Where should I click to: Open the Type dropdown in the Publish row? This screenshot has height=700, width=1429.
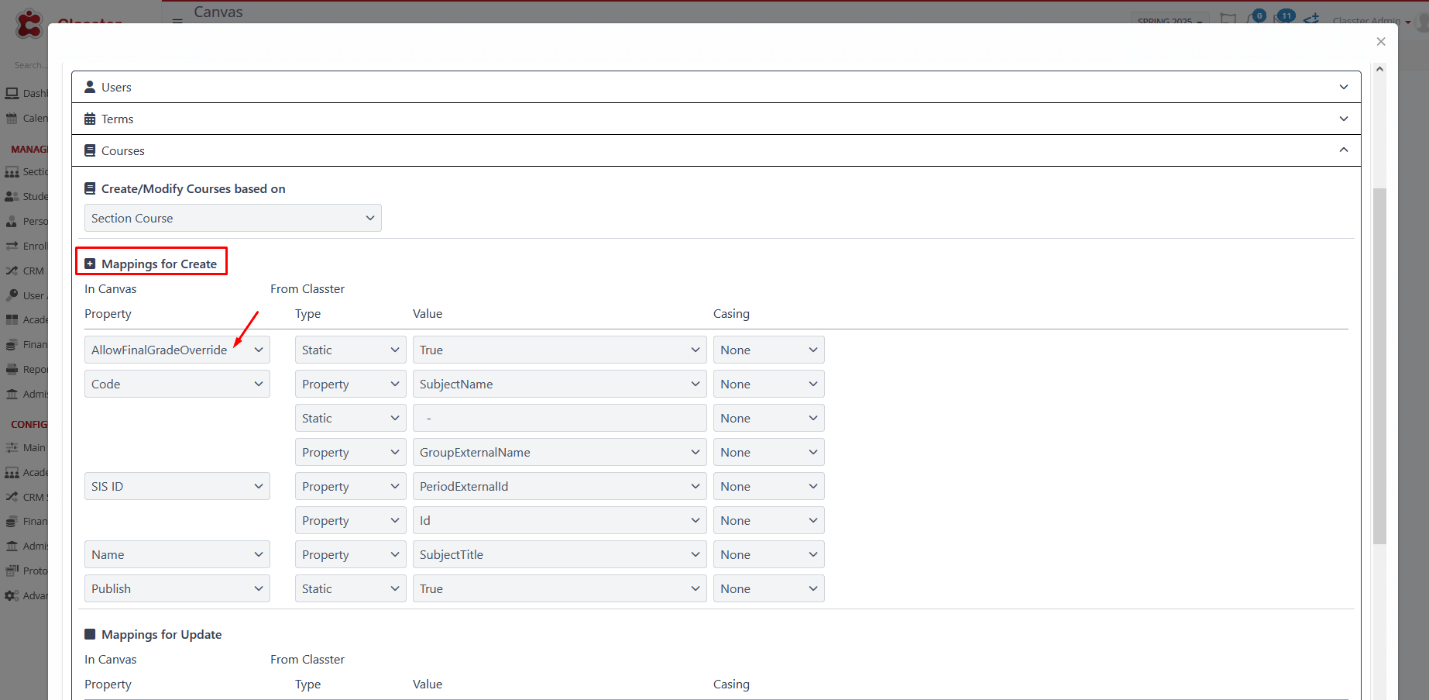point(351,589)
